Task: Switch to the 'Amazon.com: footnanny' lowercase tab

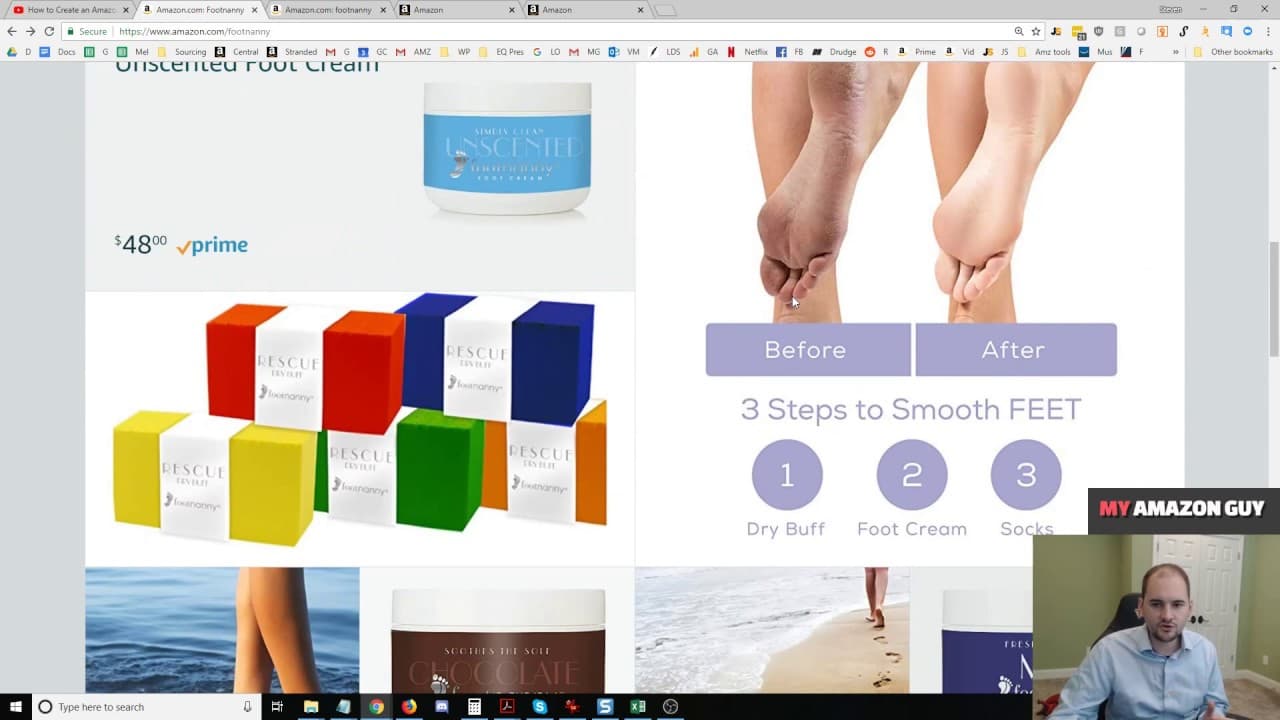Action: [x=328, y=10]
